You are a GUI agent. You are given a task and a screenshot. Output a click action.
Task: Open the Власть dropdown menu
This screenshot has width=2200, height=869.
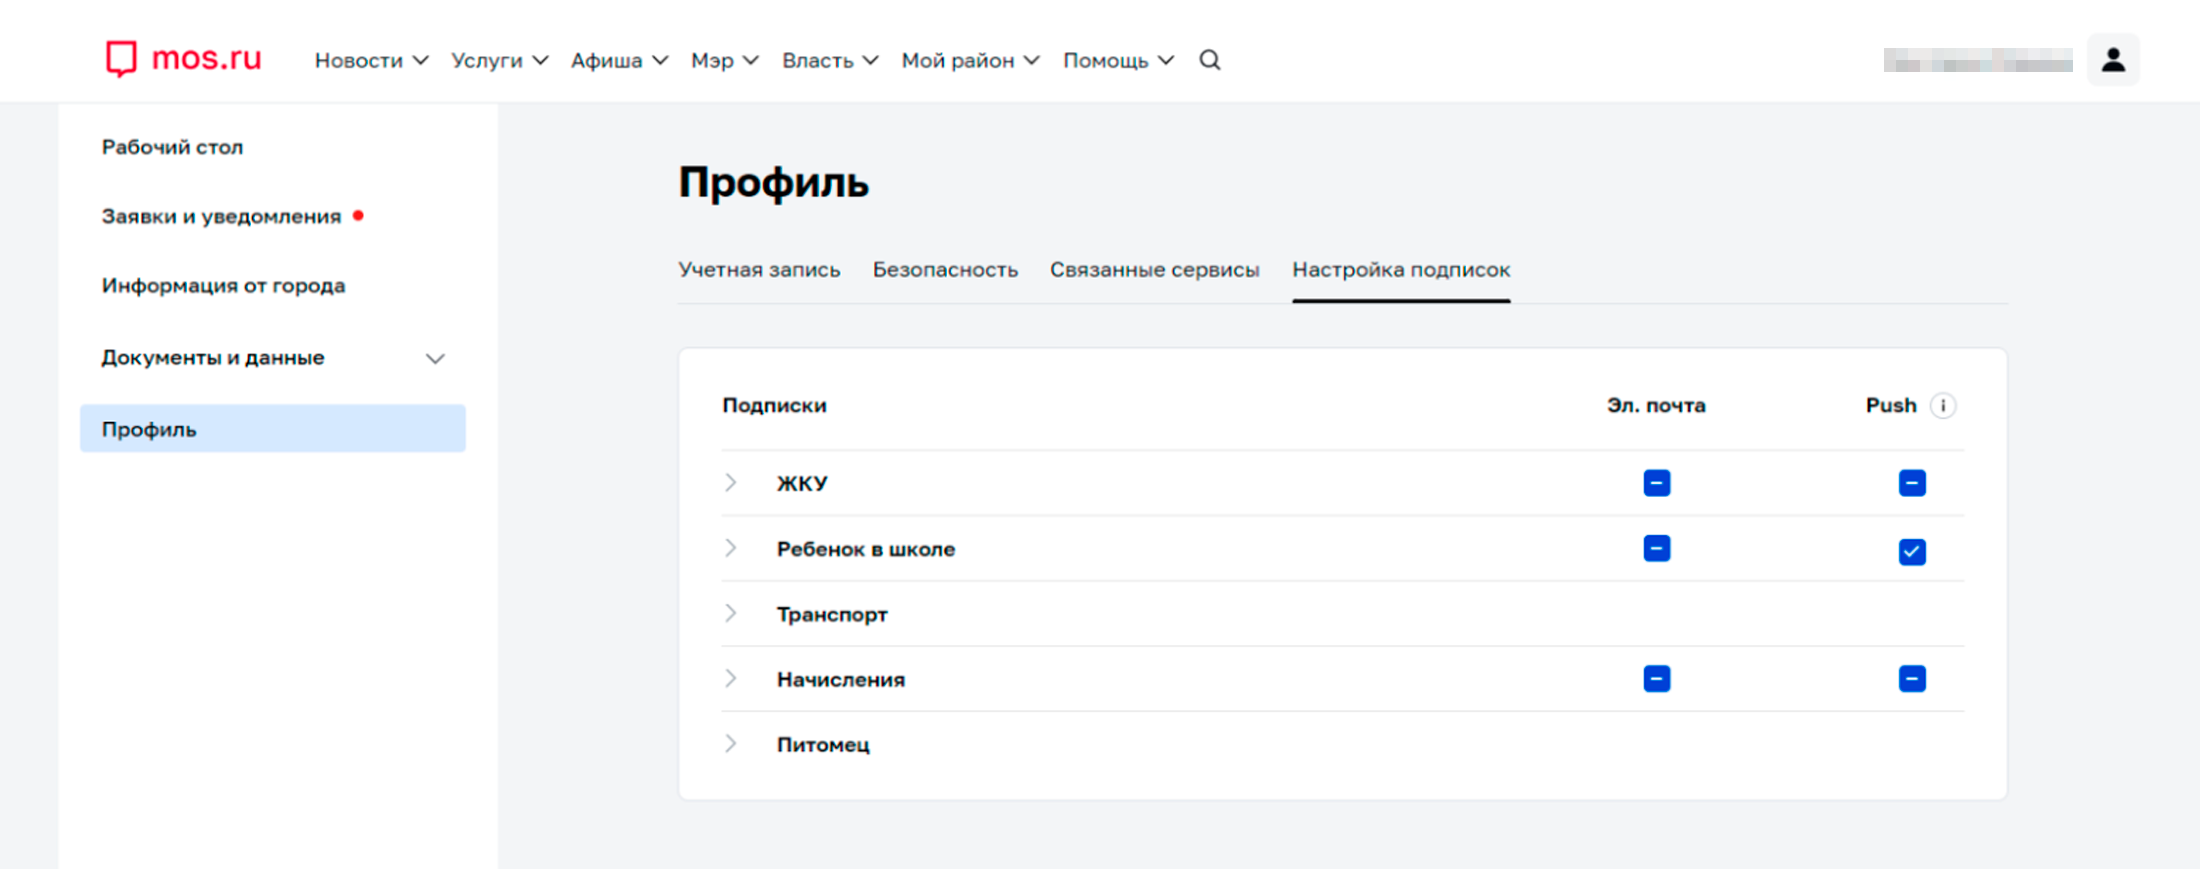(830, 61)
